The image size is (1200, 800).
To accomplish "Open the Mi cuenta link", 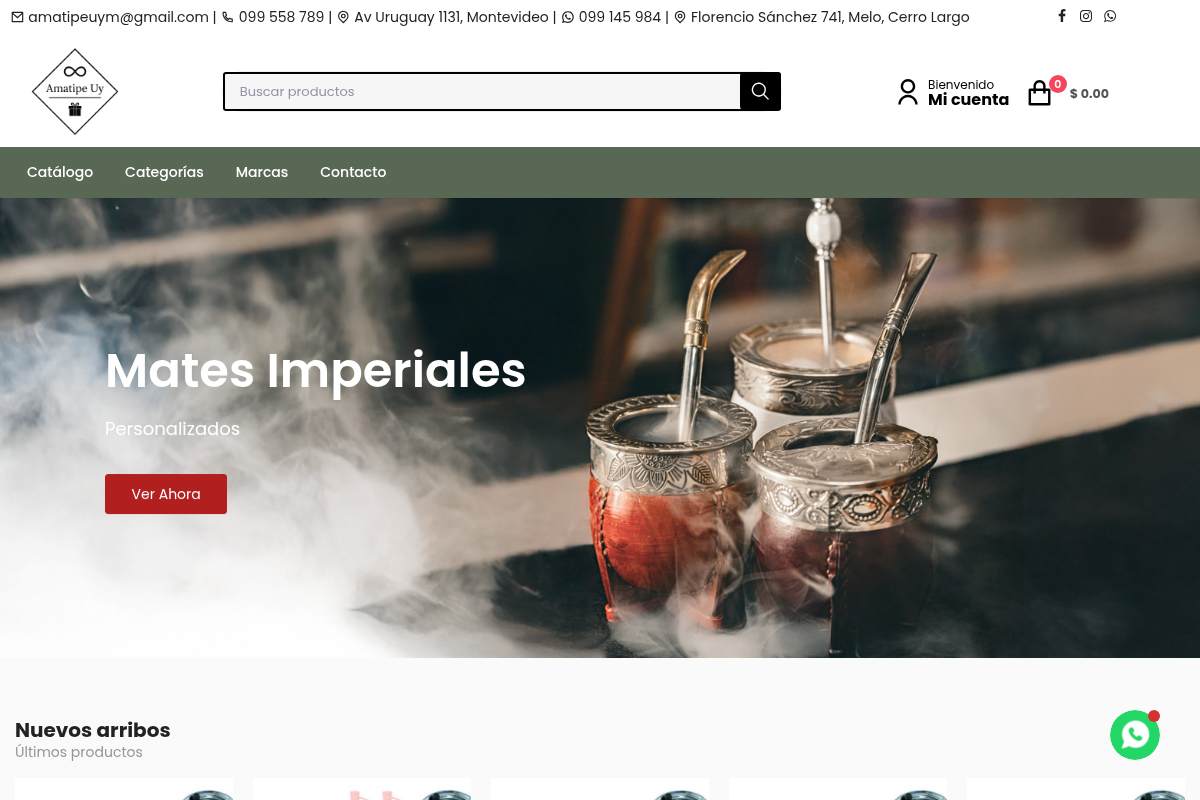I will pos(968,100).
